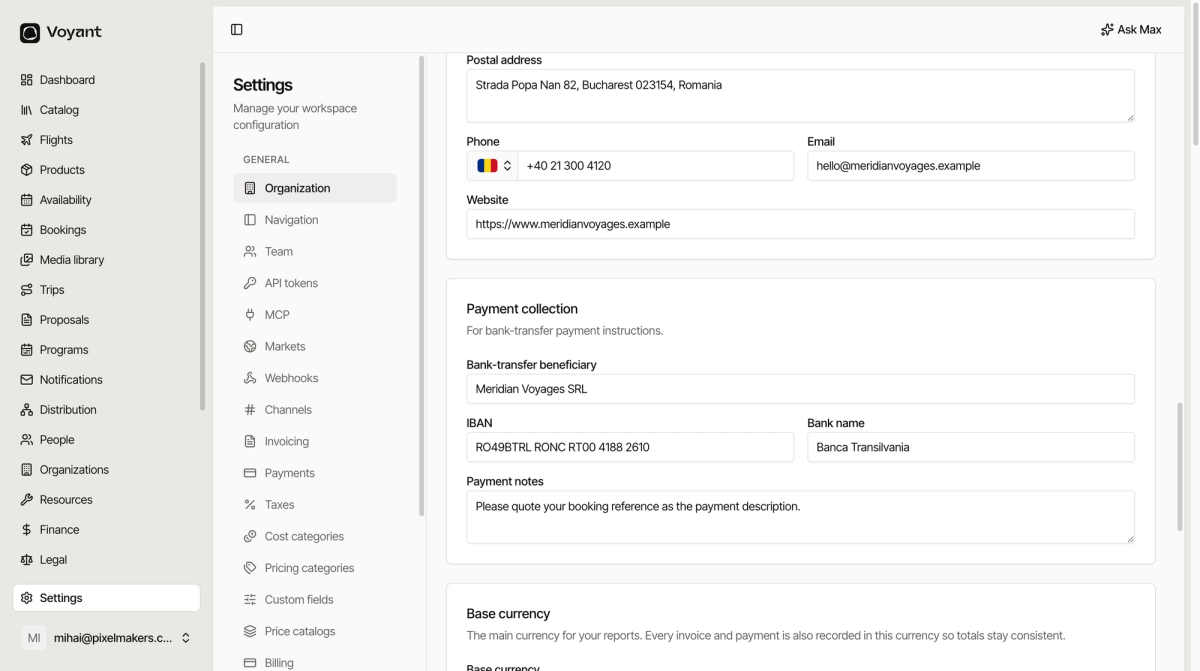Click the Payment notes text area

coord(800,517)
